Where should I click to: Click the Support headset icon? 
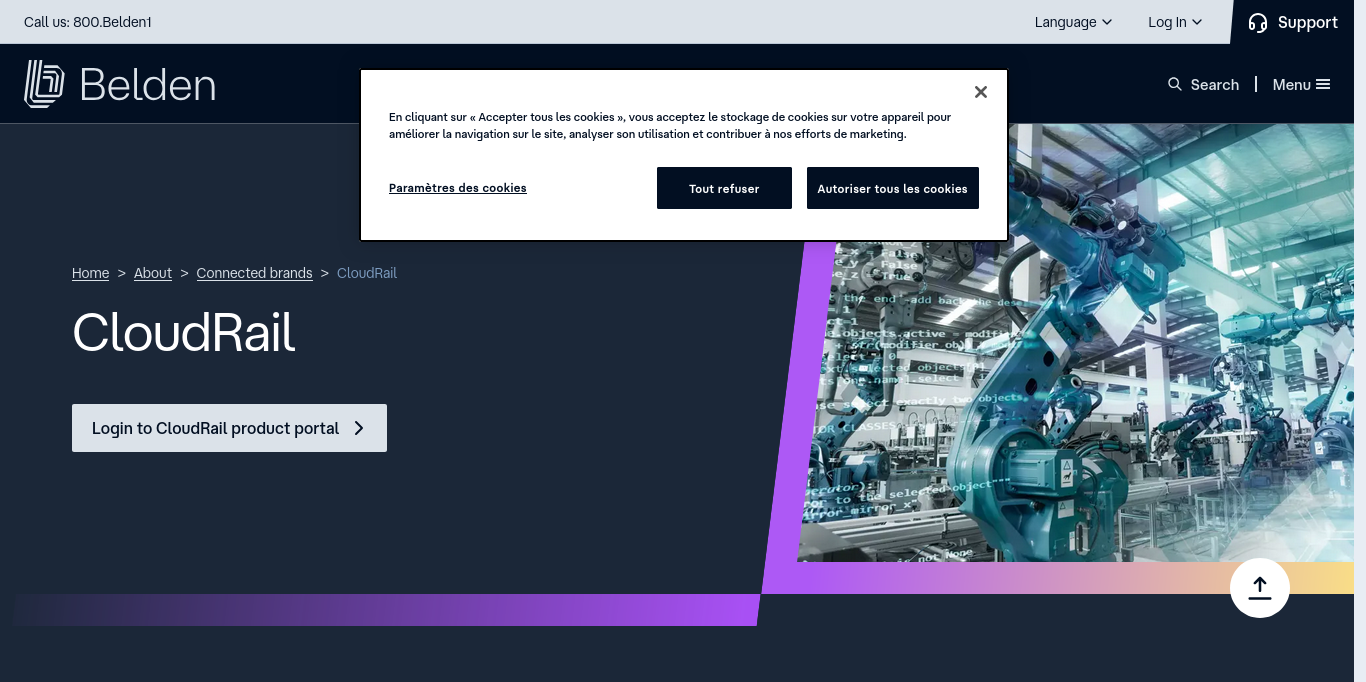pyautogui.click(x=1258, y=23)
